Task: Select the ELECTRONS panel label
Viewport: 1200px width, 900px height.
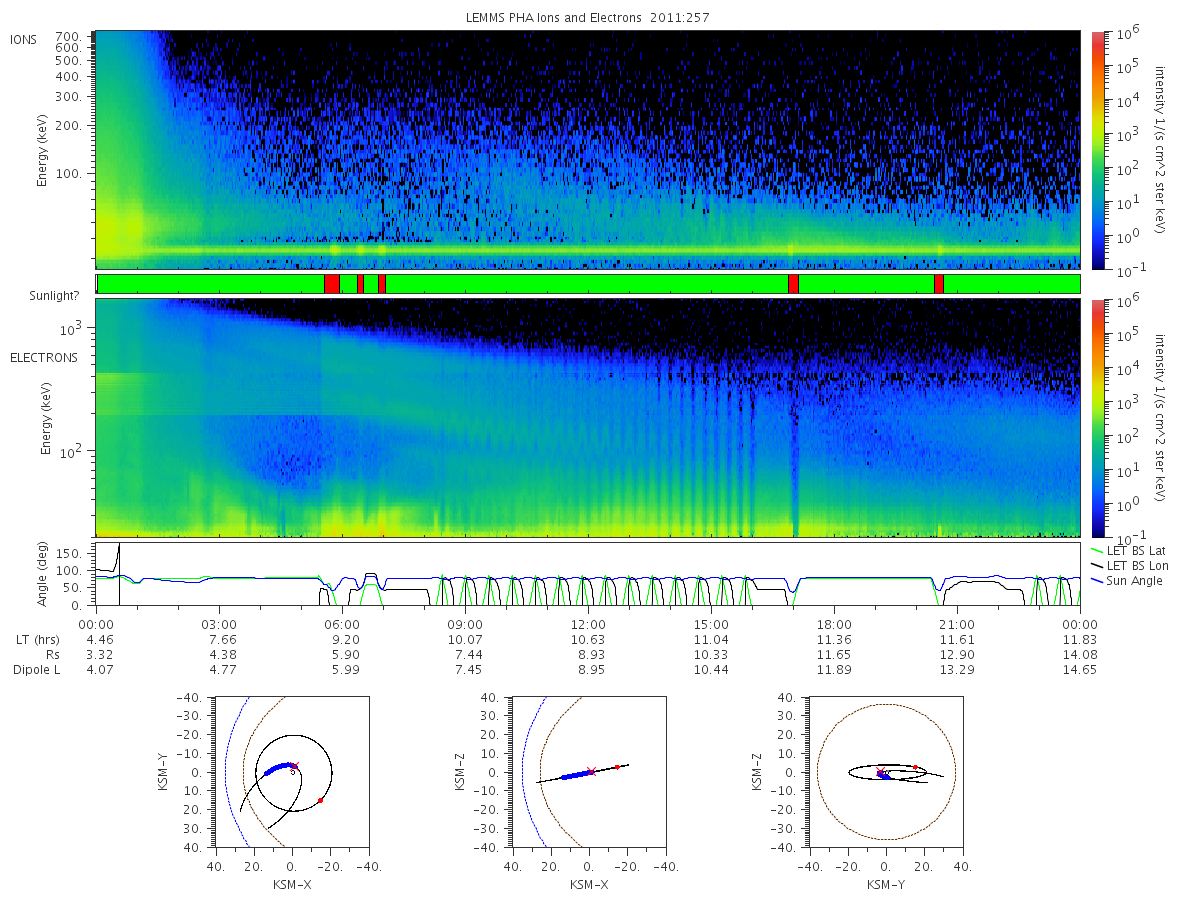Action: [43, 357]
